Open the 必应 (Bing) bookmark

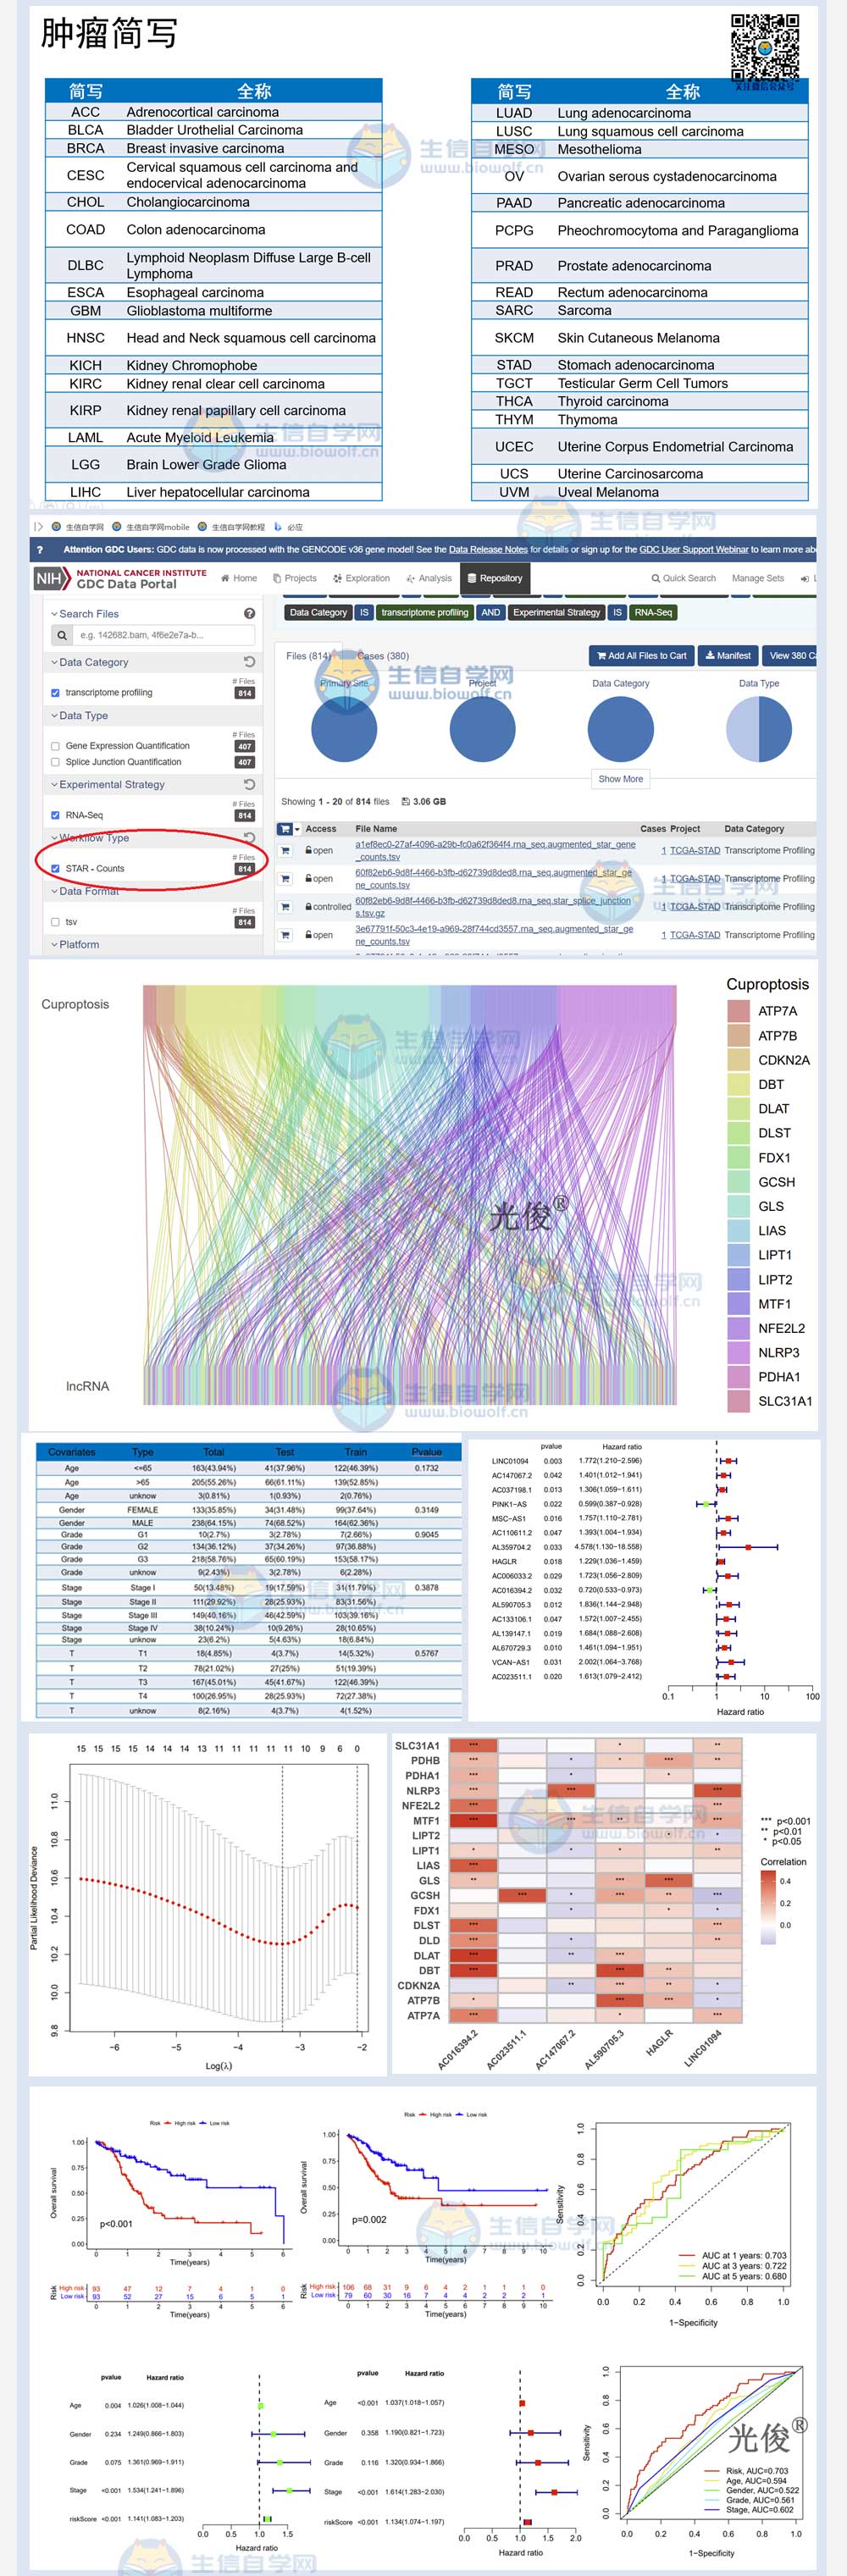pyautogui.click(x=289, y=527)
